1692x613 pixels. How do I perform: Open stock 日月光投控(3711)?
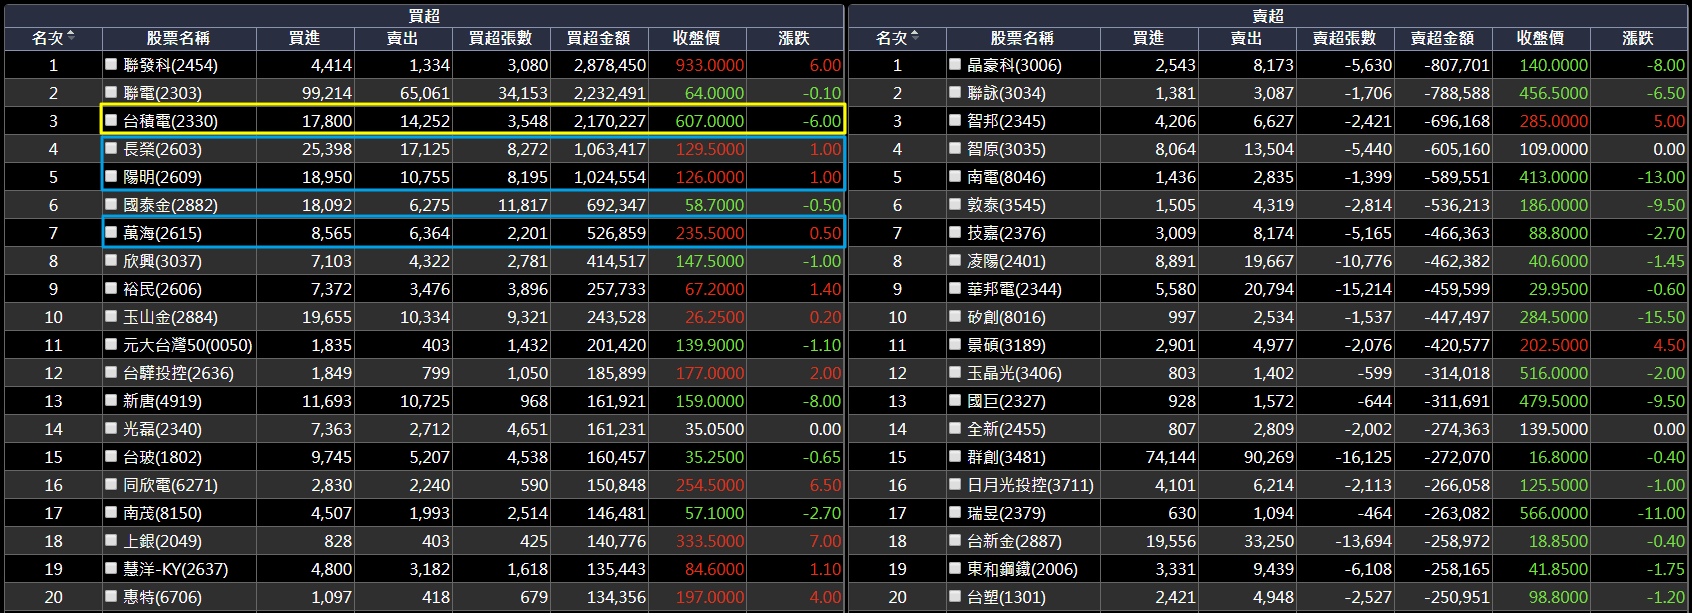1030,485
